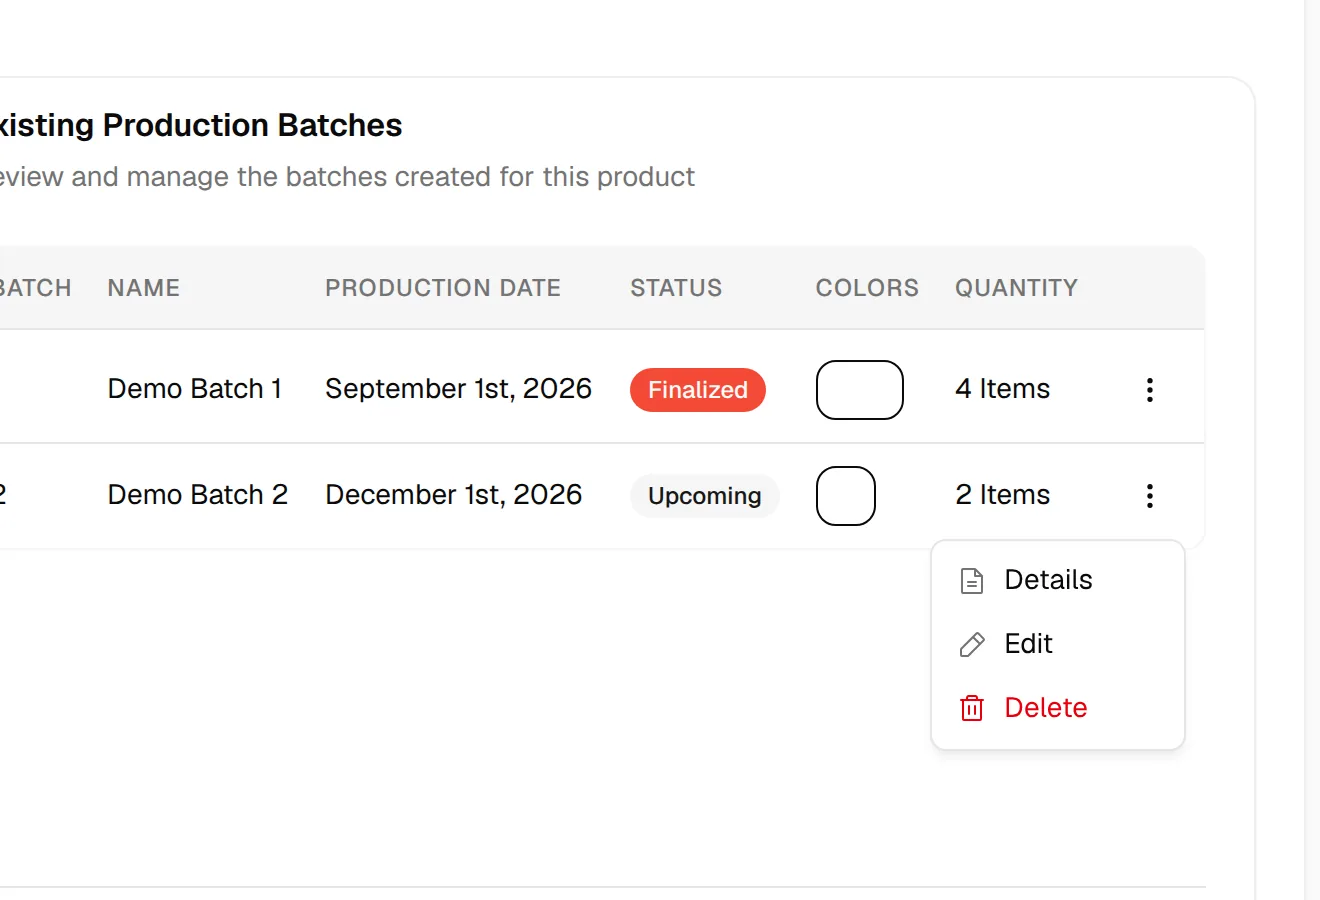
Task: Click the date September 1st, 2026
Action: click(x=459, y=389)
